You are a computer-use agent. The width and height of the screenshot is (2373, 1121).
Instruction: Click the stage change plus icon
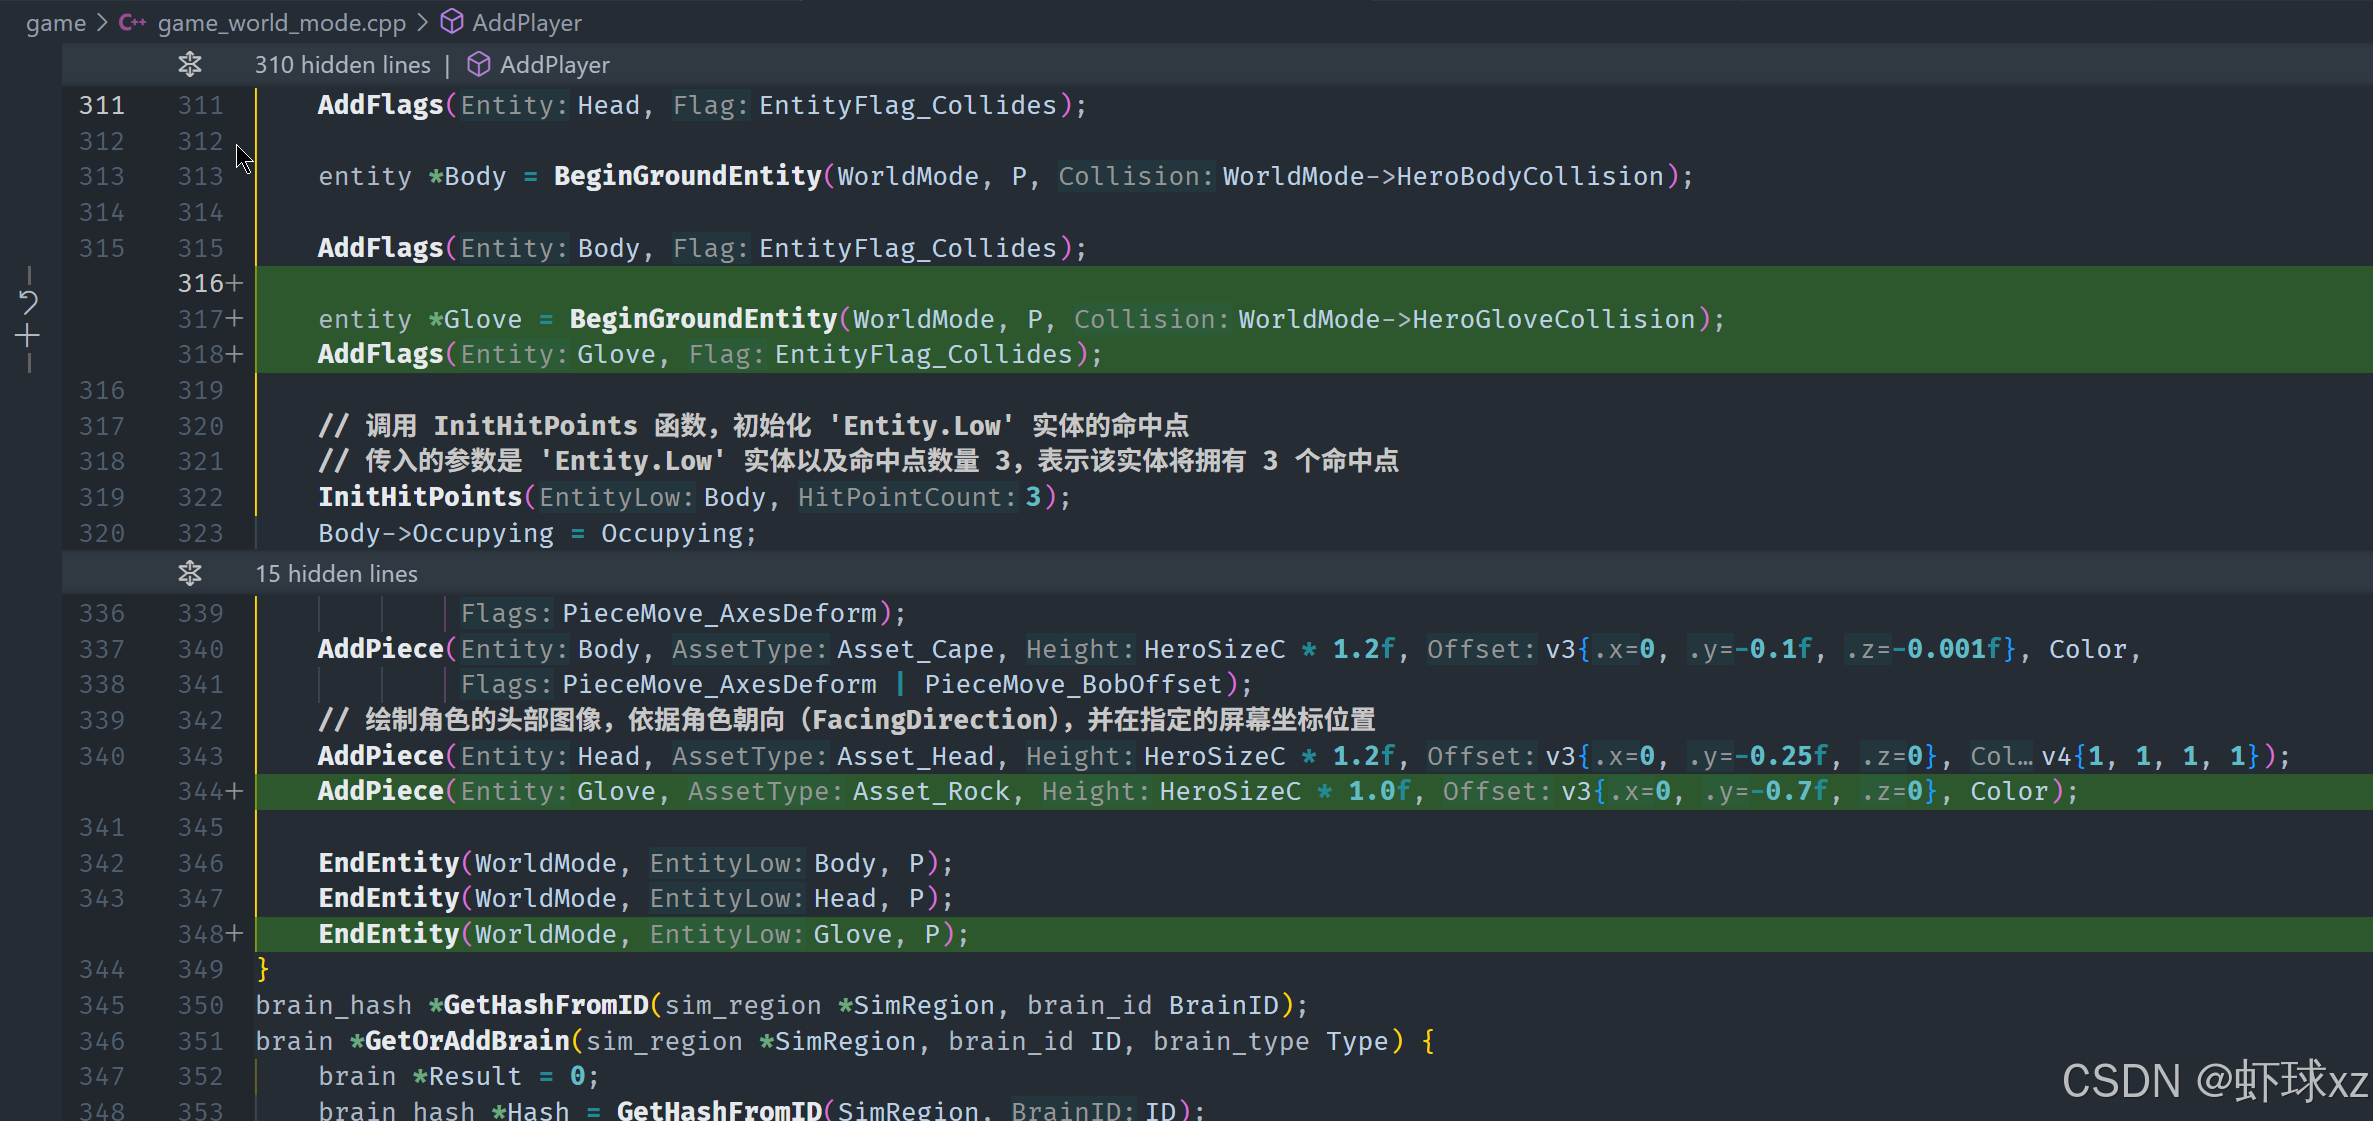(28, 336)
